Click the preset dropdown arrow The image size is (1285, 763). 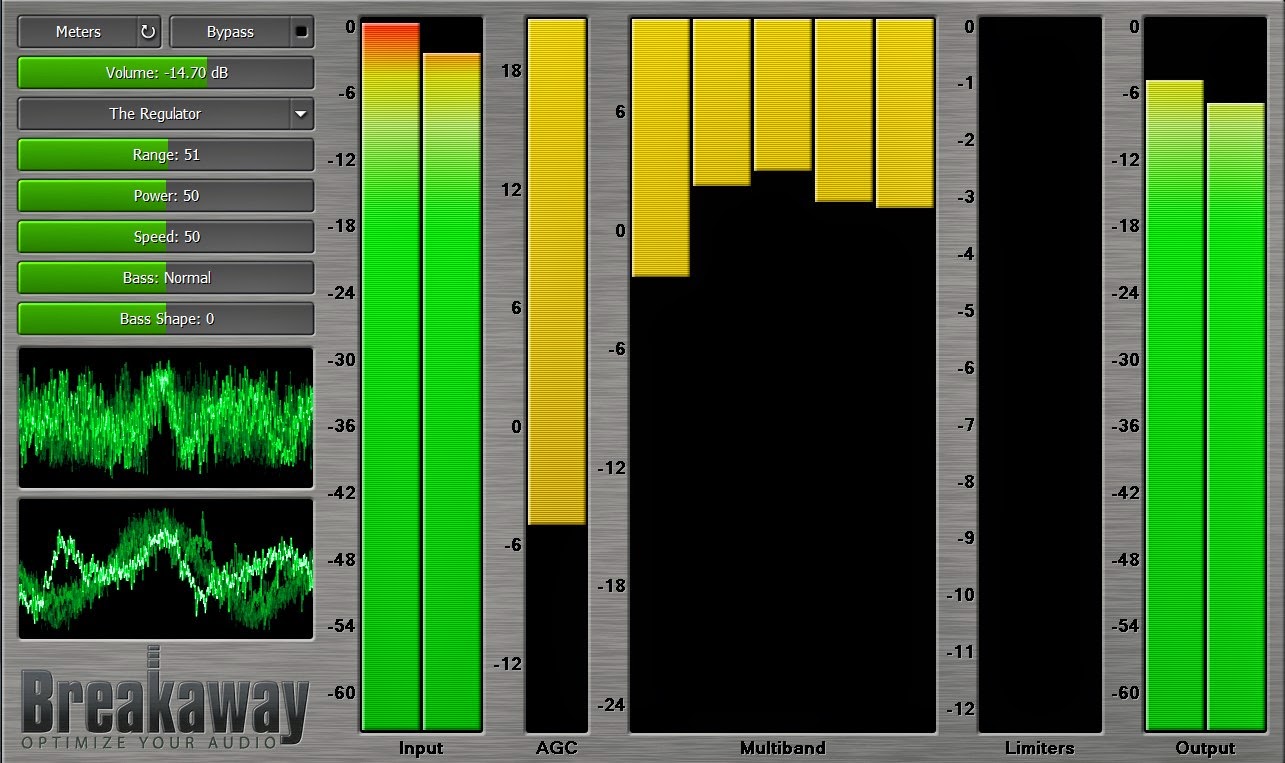300,114
